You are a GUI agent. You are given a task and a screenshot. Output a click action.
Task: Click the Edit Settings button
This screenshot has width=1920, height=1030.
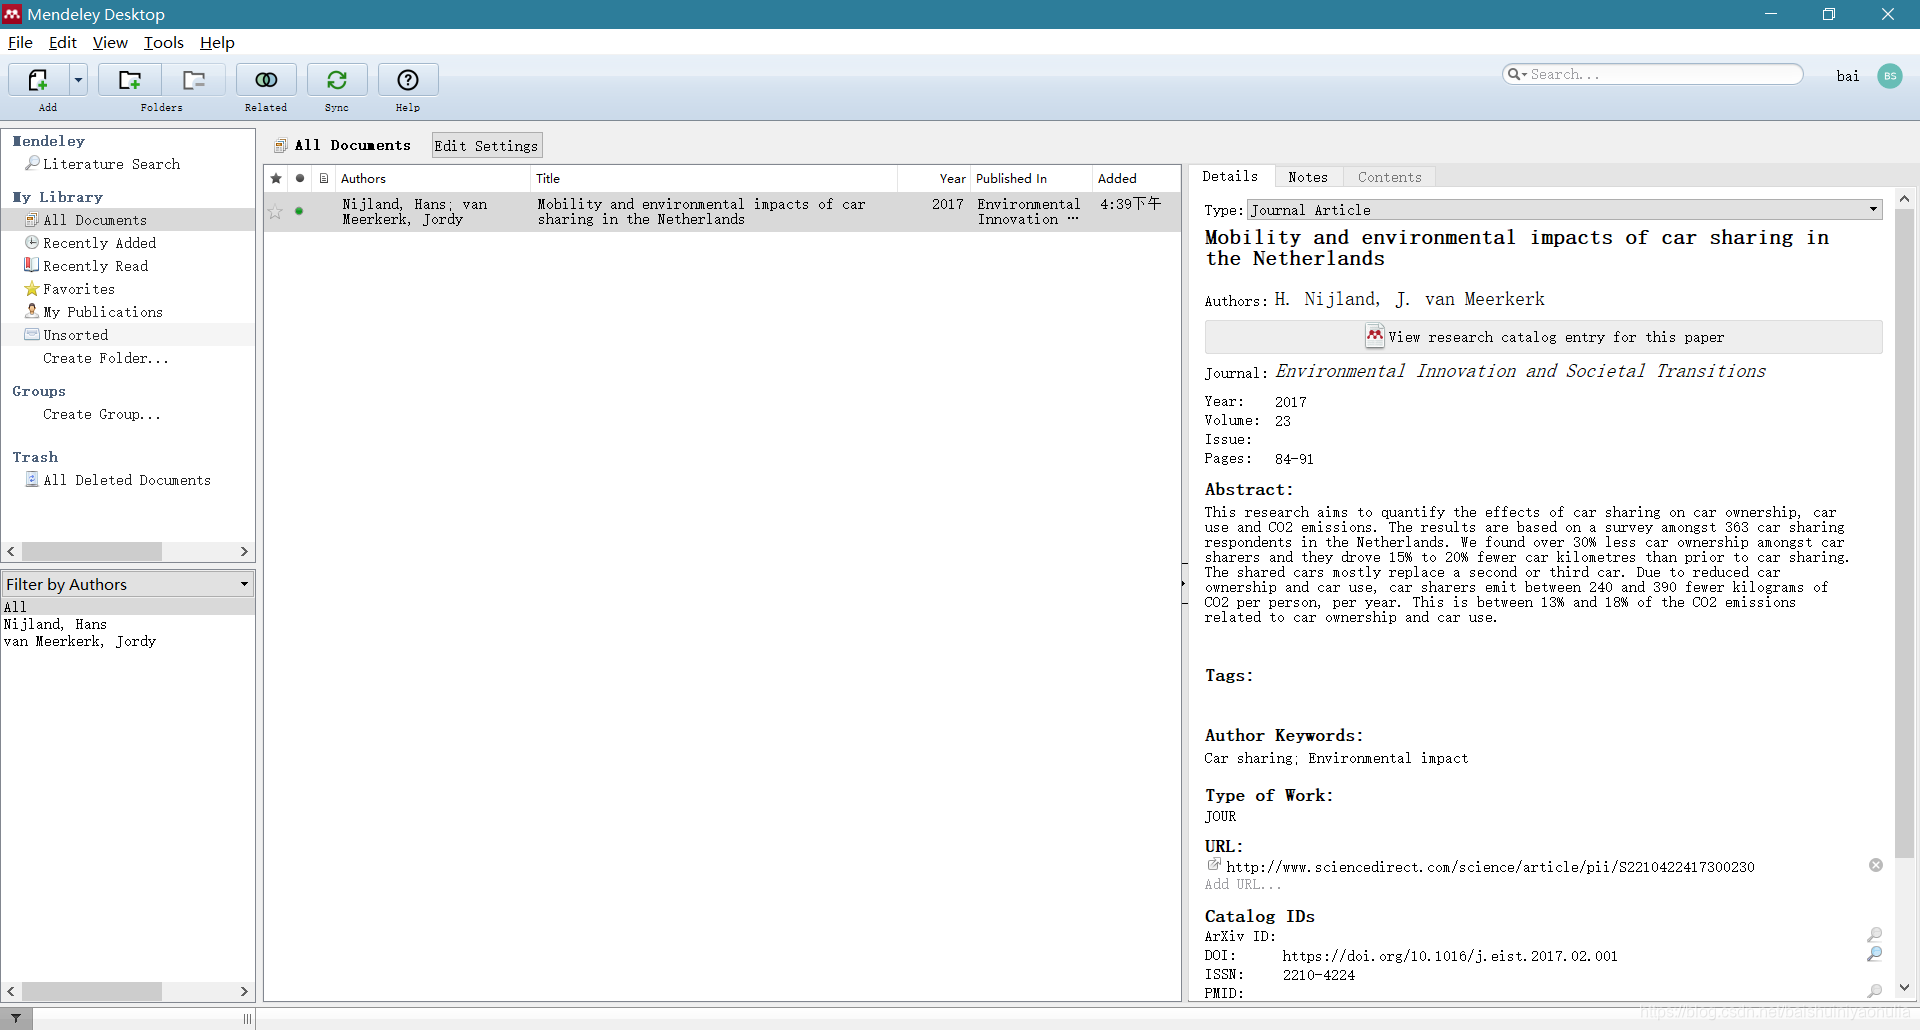point(486,146)
